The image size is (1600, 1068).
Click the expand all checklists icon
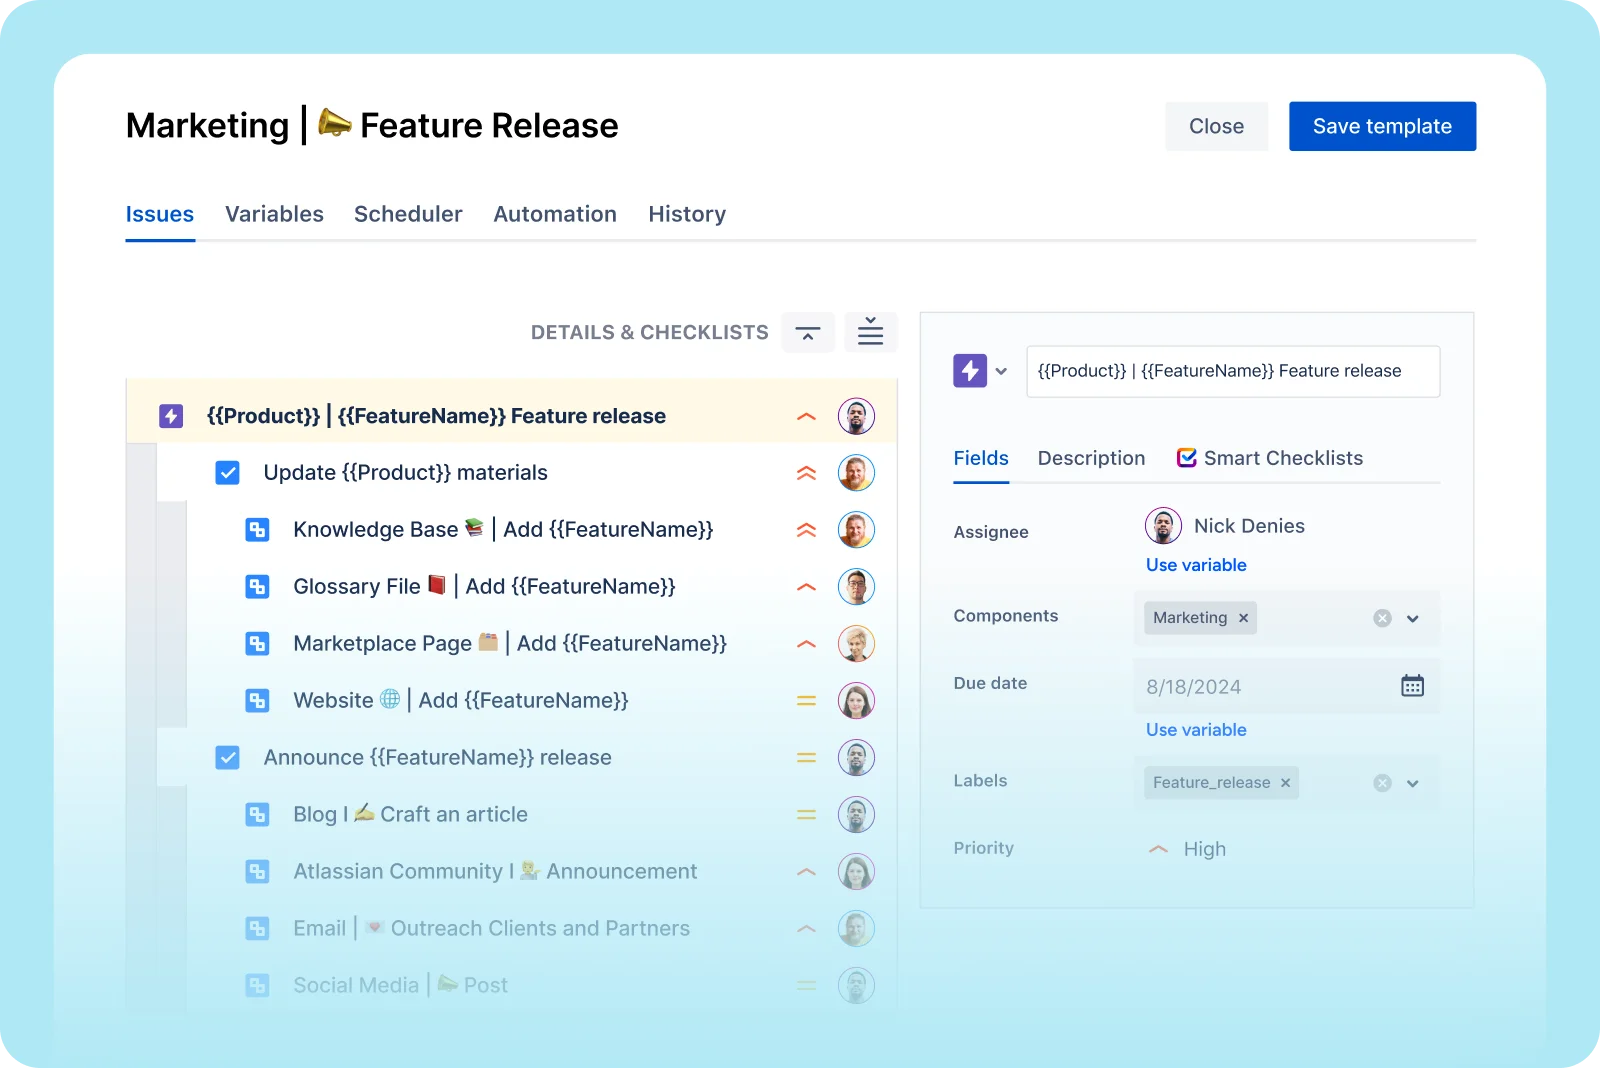click(x=871, y=332)
